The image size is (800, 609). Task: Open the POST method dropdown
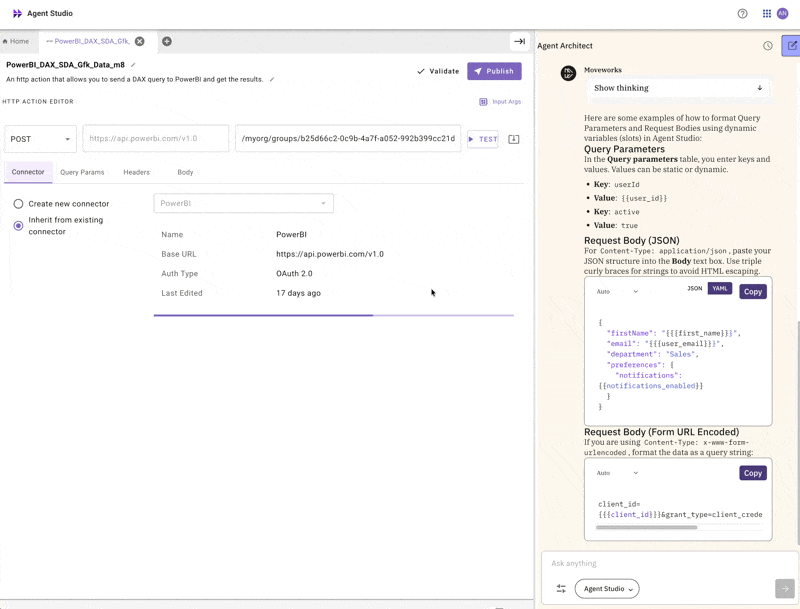[40, 139]
